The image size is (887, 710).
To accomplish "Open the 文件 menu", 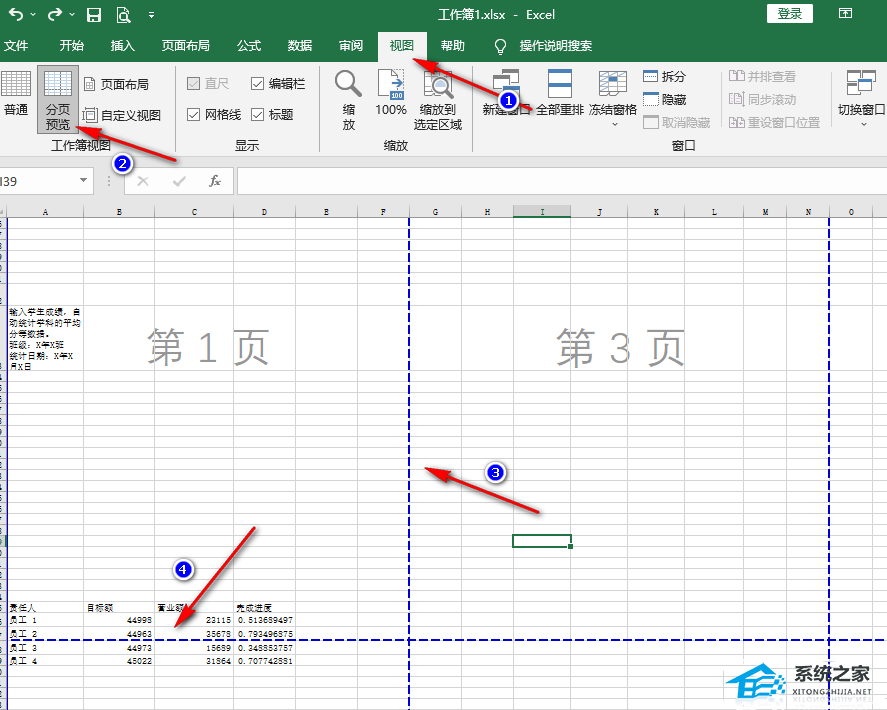I will (x=16, y=46).
